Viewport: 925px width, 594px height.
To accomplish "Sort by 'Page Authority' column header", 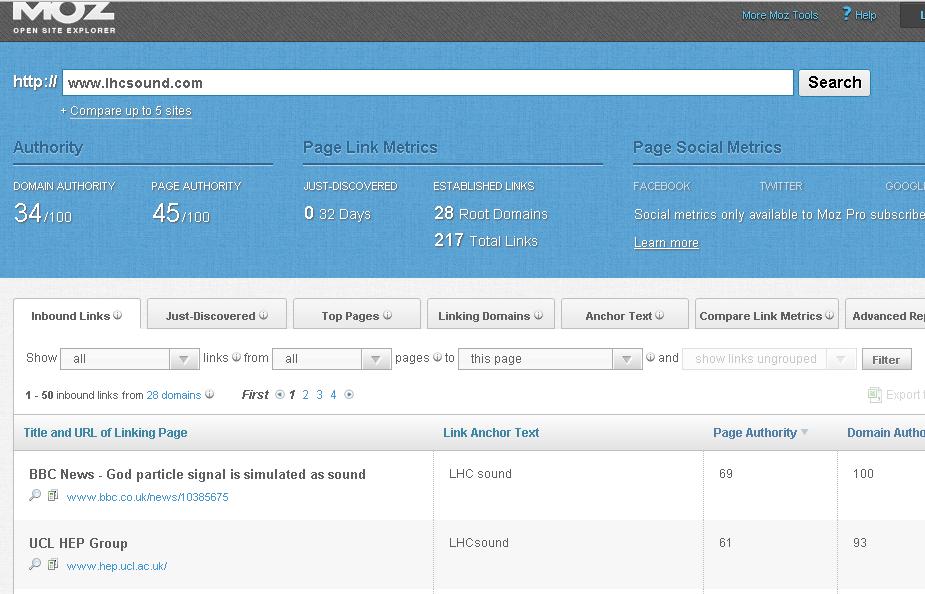I will (755, 432).
